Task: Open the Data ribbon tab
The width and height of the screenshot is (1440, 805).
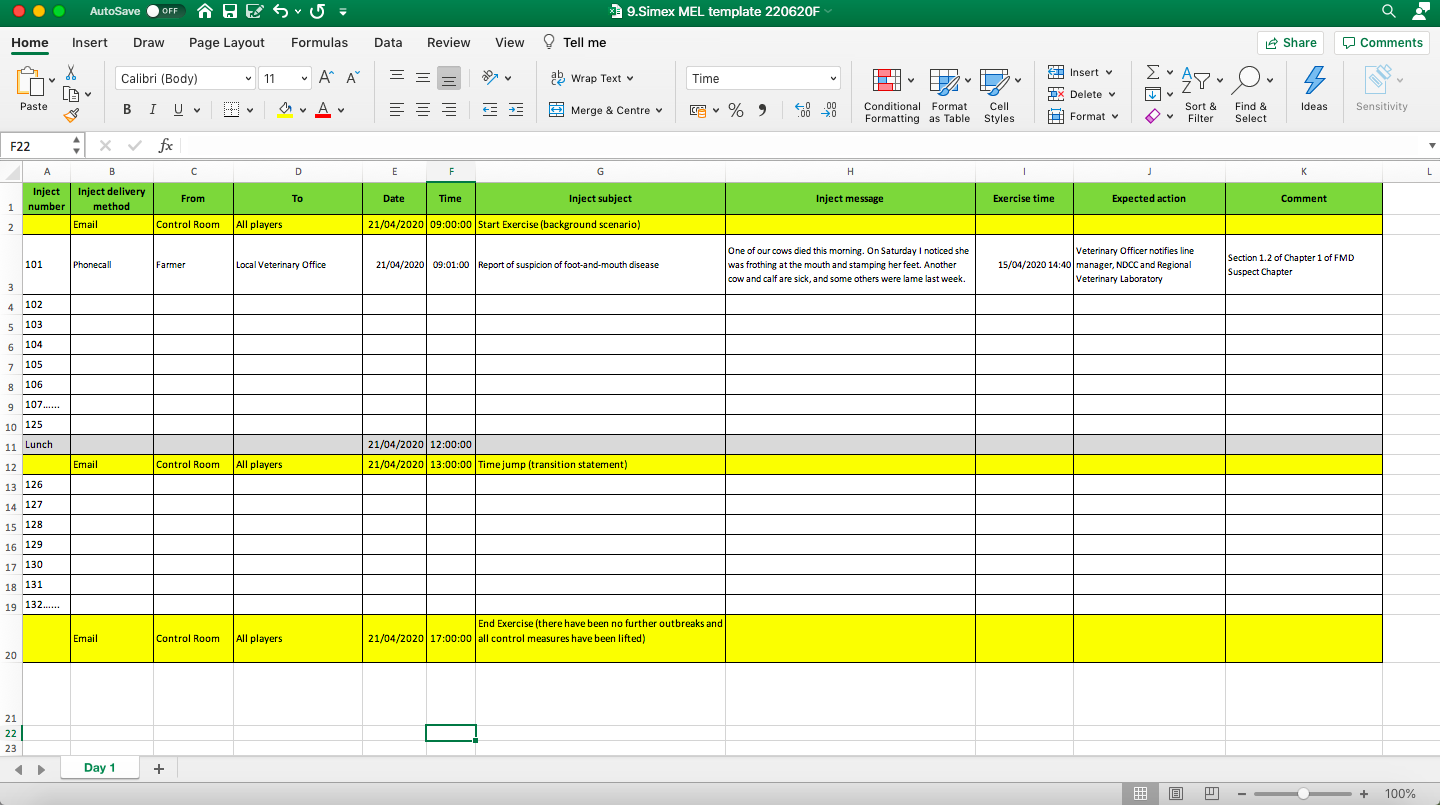Action: (x=388, y=42)
